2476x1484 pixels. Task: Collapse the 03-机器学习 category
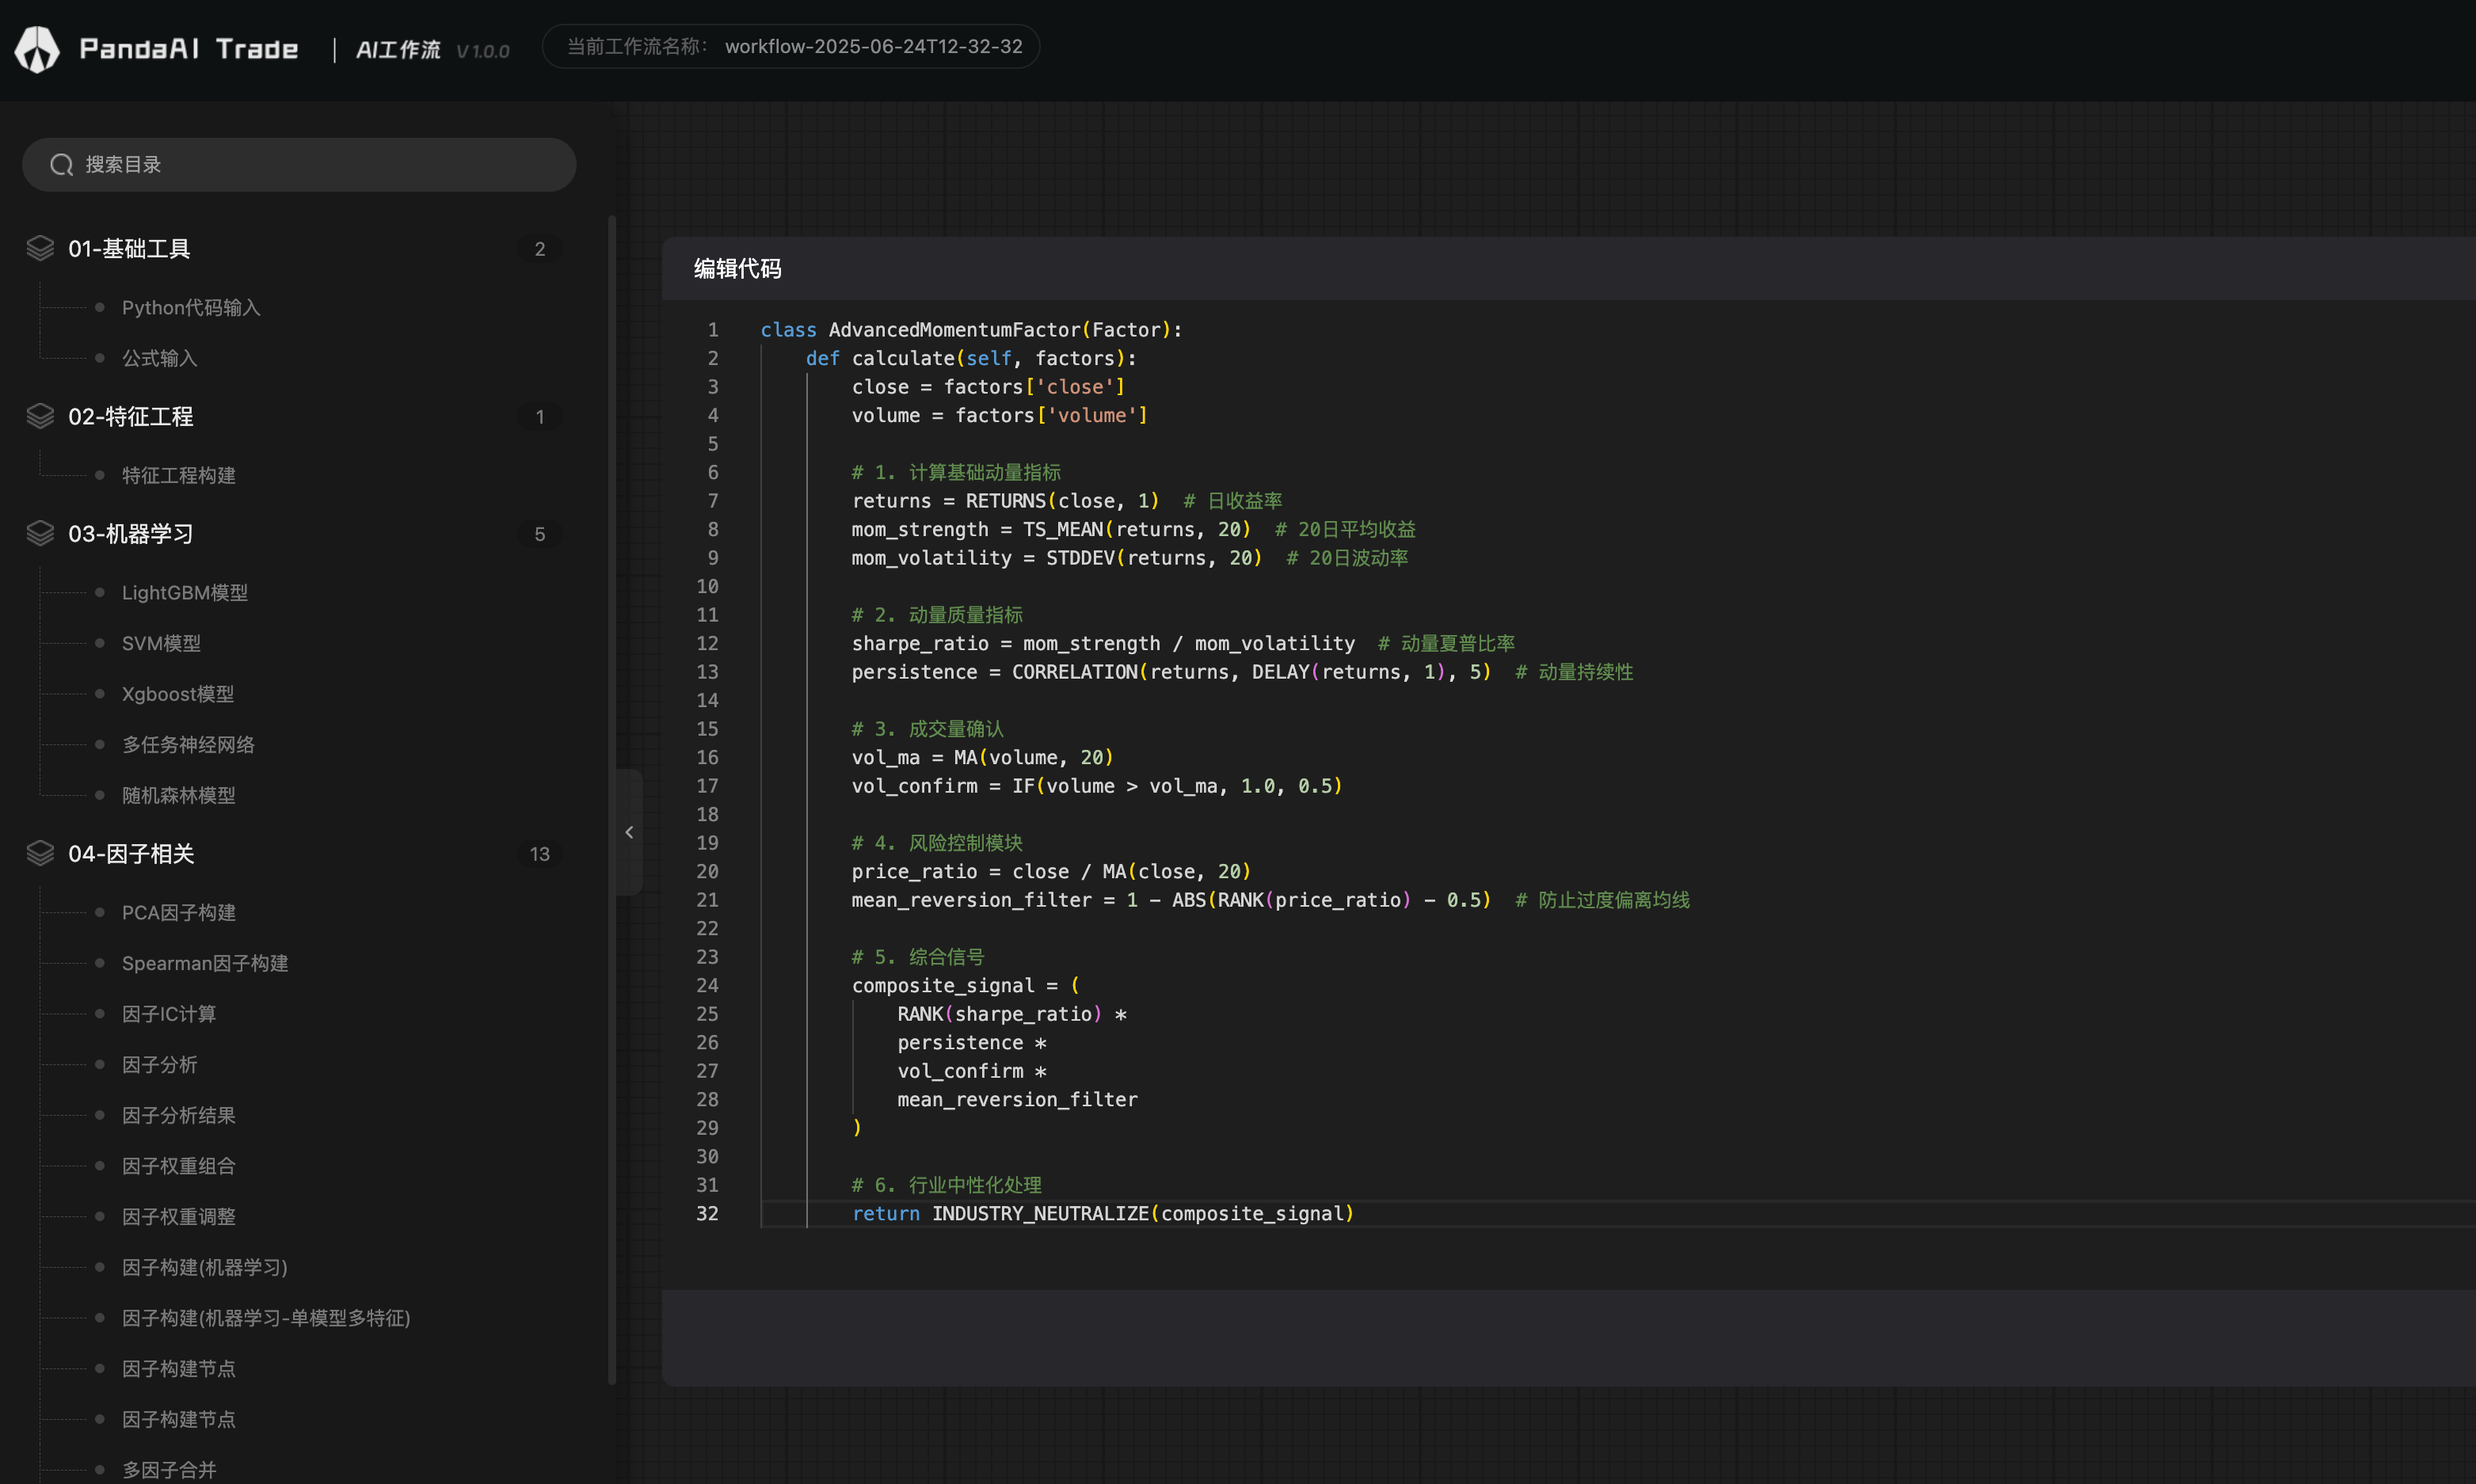[131, 534]
